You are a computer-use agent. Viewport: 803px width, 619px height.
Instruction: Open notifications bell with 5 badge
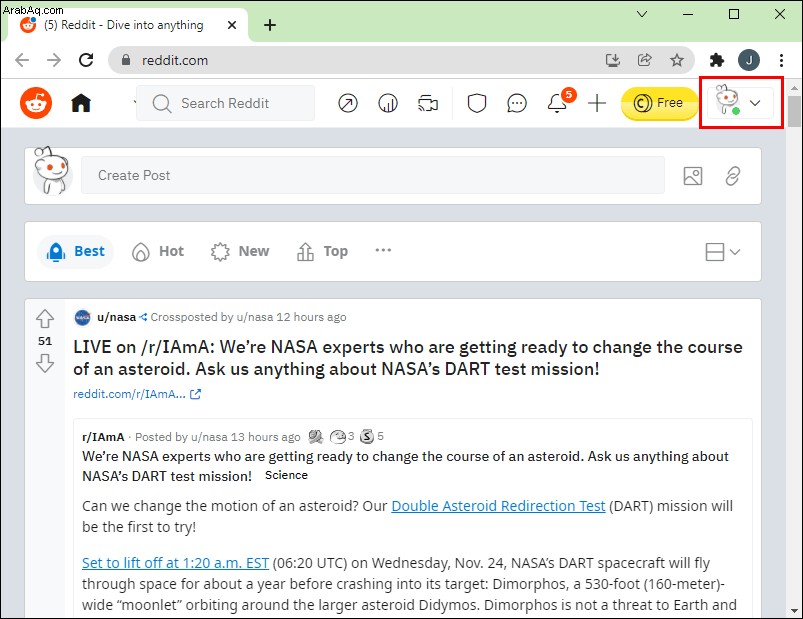[x=558, y=102]
